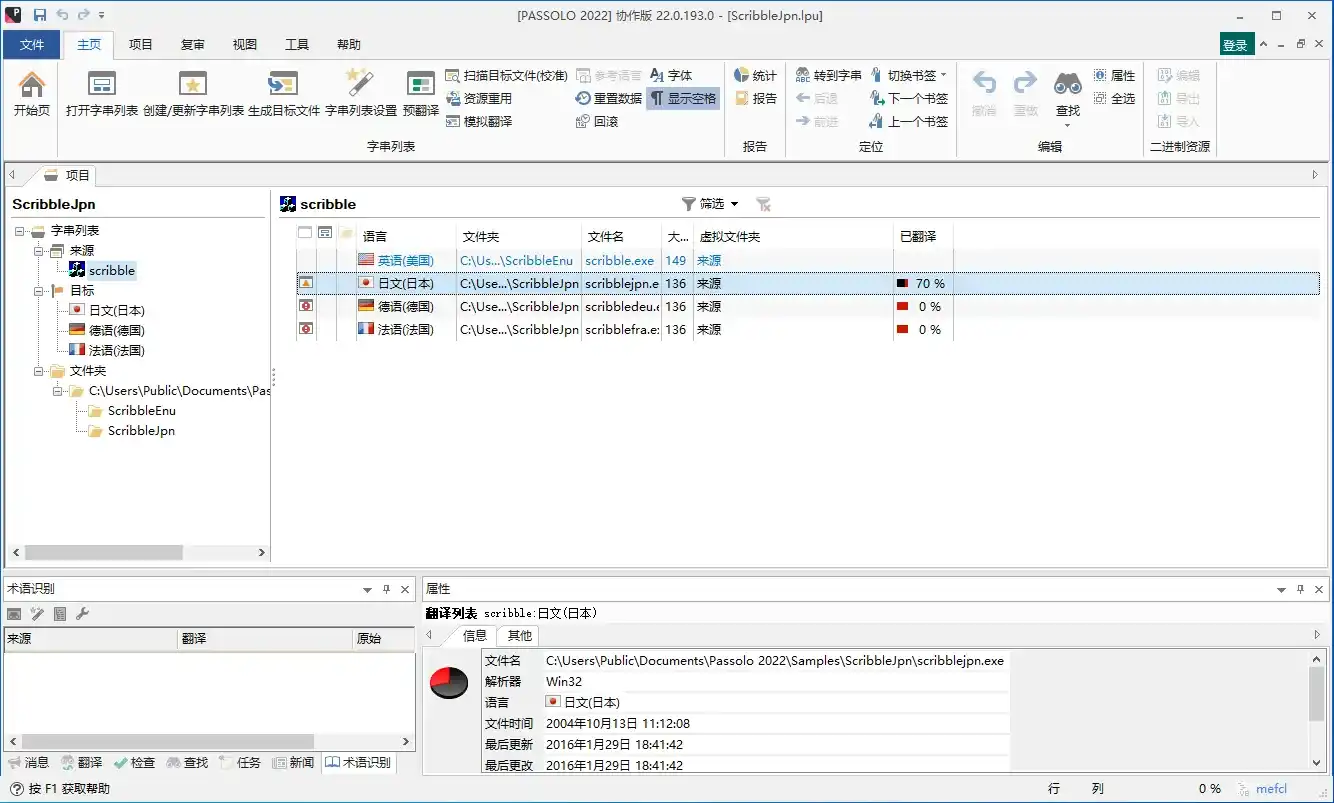The height and width of the screenshot is (803, 1334).
Task: Jump to 上一个书签 previous bookmark
Action: (x=909, y=122)
